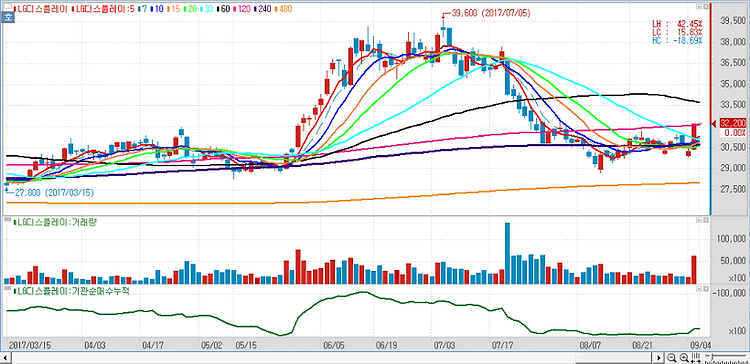The height and width of the screenshot is (364, 750).
Task: Maximize the 거래량 volume panel
Action: [706, 221]
